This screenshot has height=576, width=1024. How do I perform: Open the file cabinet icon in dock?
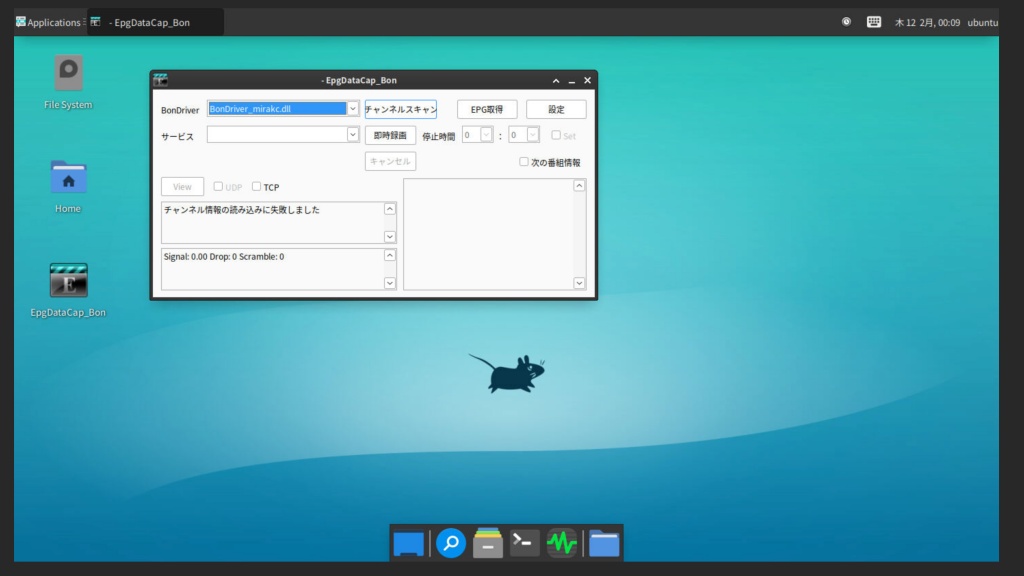point(488,543)
